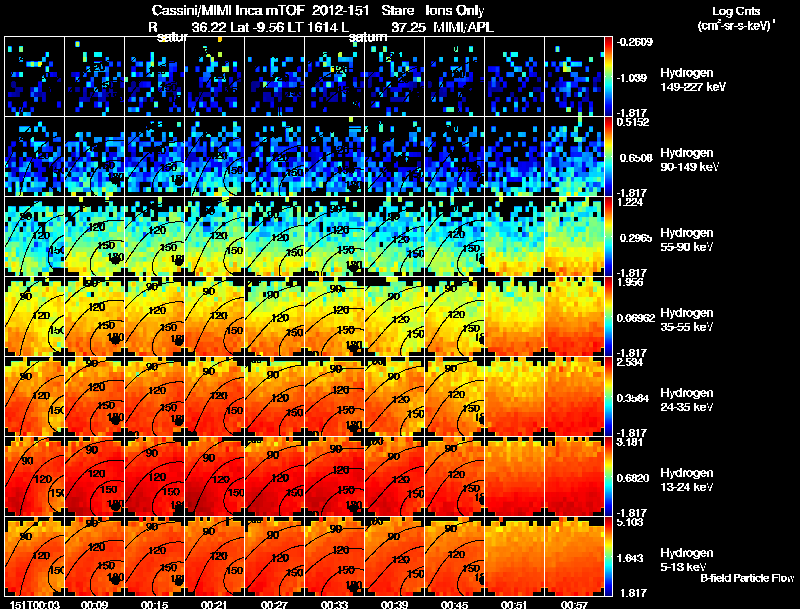Click the Hydrogen 55-90 keV label
The height and width of the screenshot is (609, 800).
tap(687, 240)
